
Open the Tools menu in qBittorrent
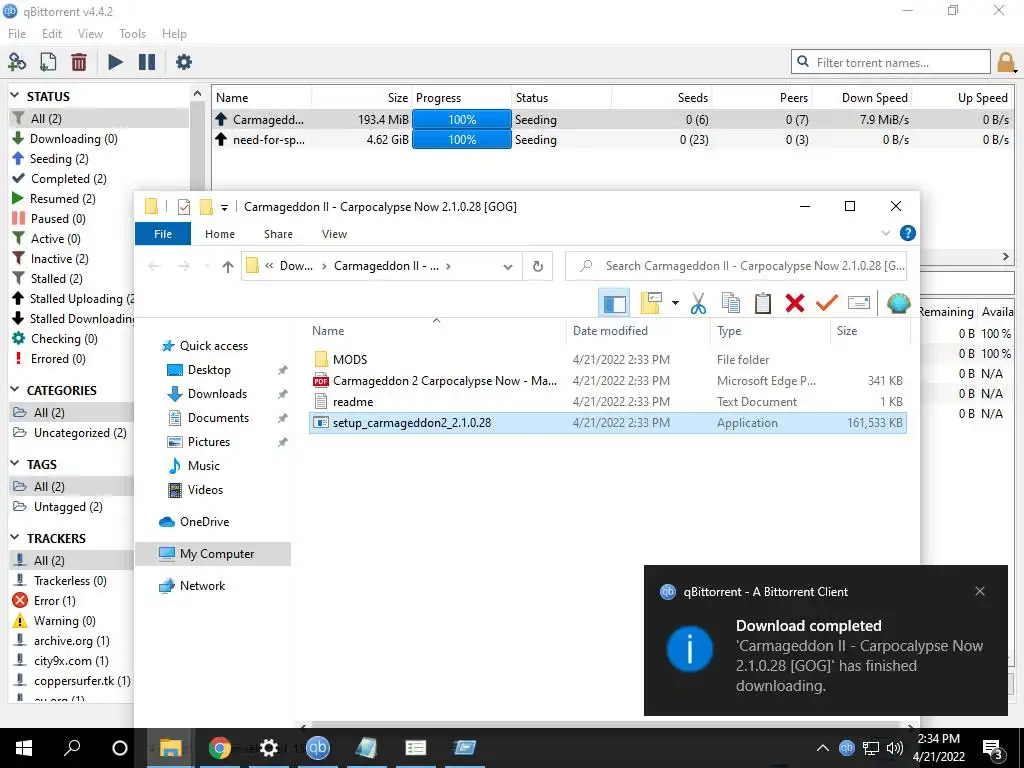click(133, 33)
